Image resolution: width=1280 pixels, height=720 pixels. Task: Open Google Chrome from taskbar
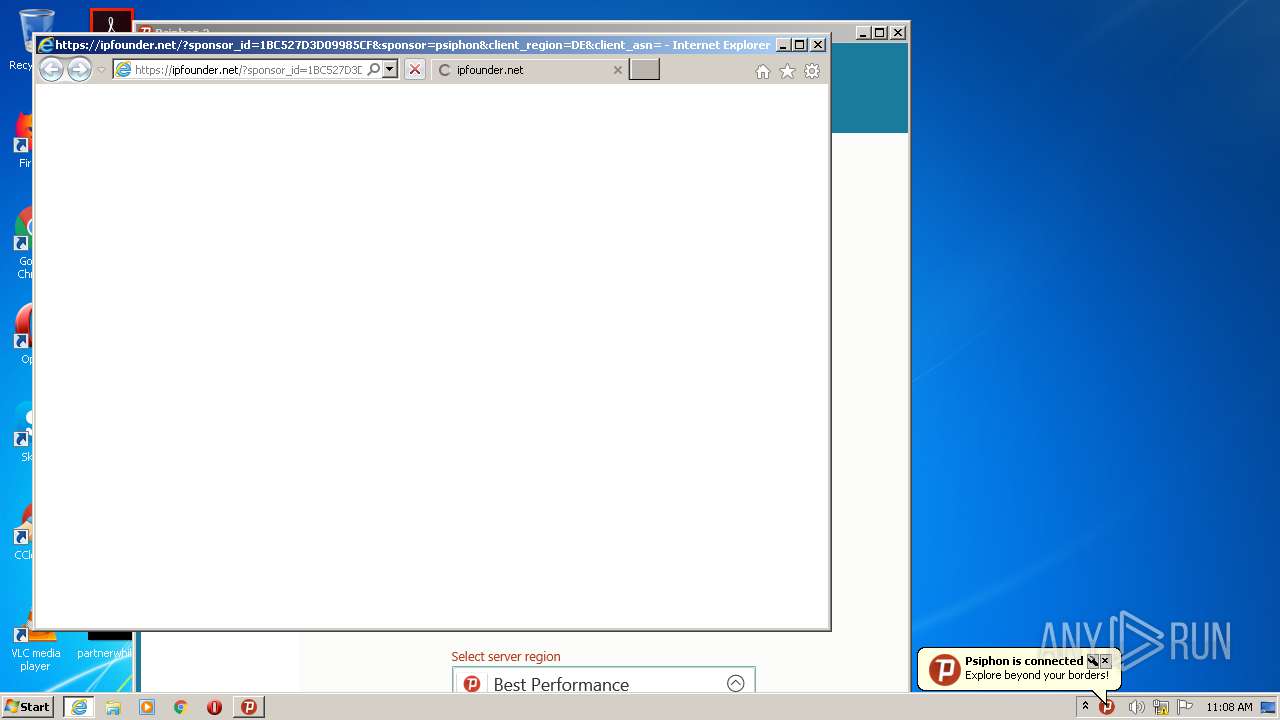[x=181, y=707]
